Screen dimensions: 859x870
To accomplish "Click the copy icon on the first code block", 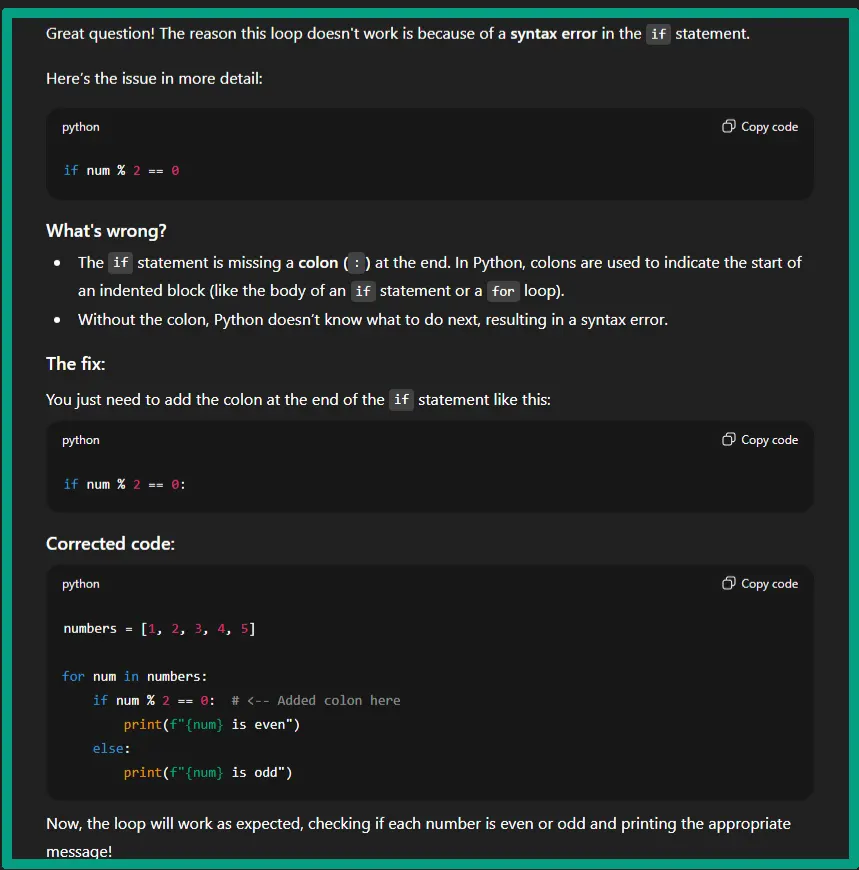I will coord(728,126).
